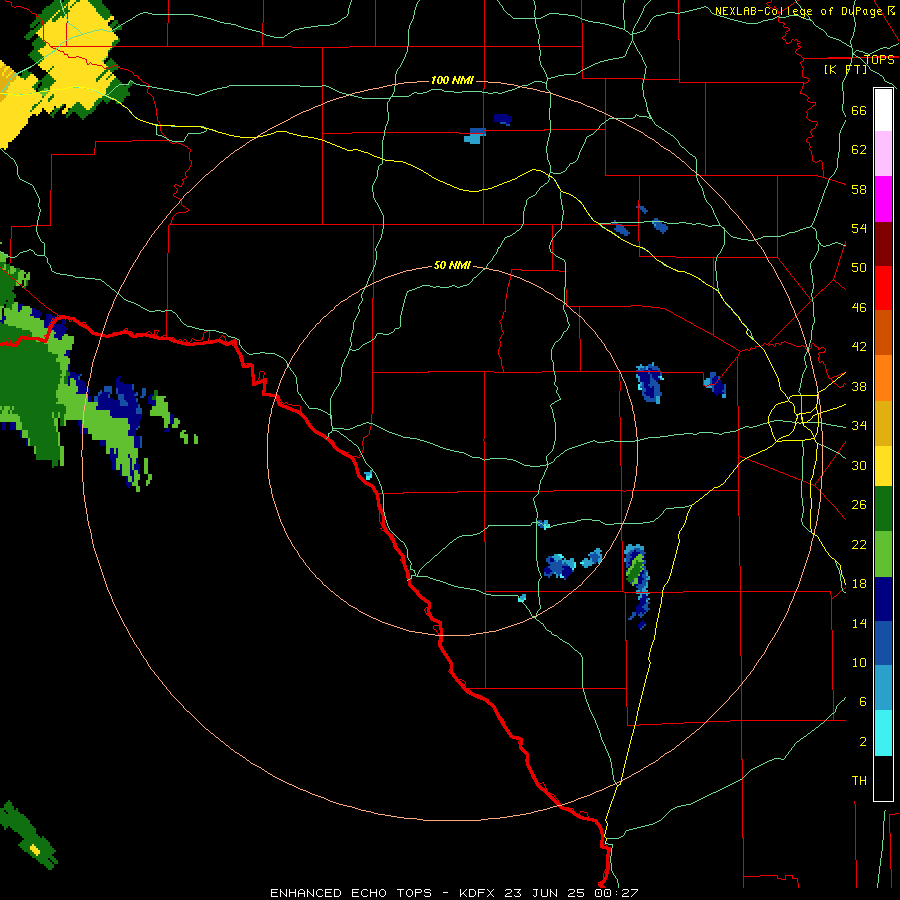Click the 23 JUN 25 date text
This screenshot has height=900, width=900.
(x=545, y=893)
